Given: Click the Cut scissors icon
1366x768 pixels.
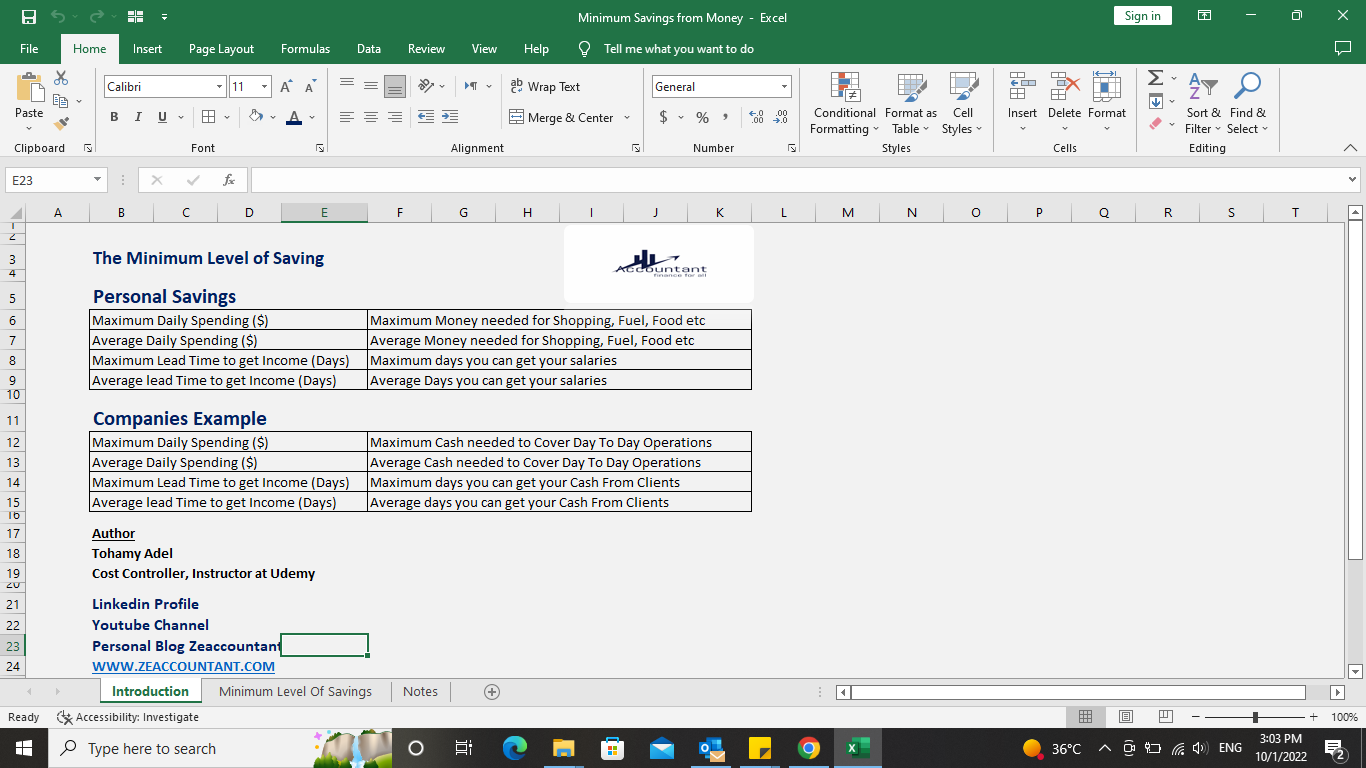Looking at the screenshot, I should coord(61,78).
